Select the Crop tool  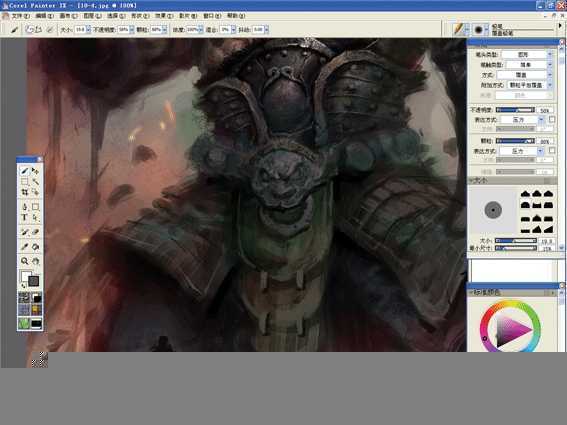24,192
